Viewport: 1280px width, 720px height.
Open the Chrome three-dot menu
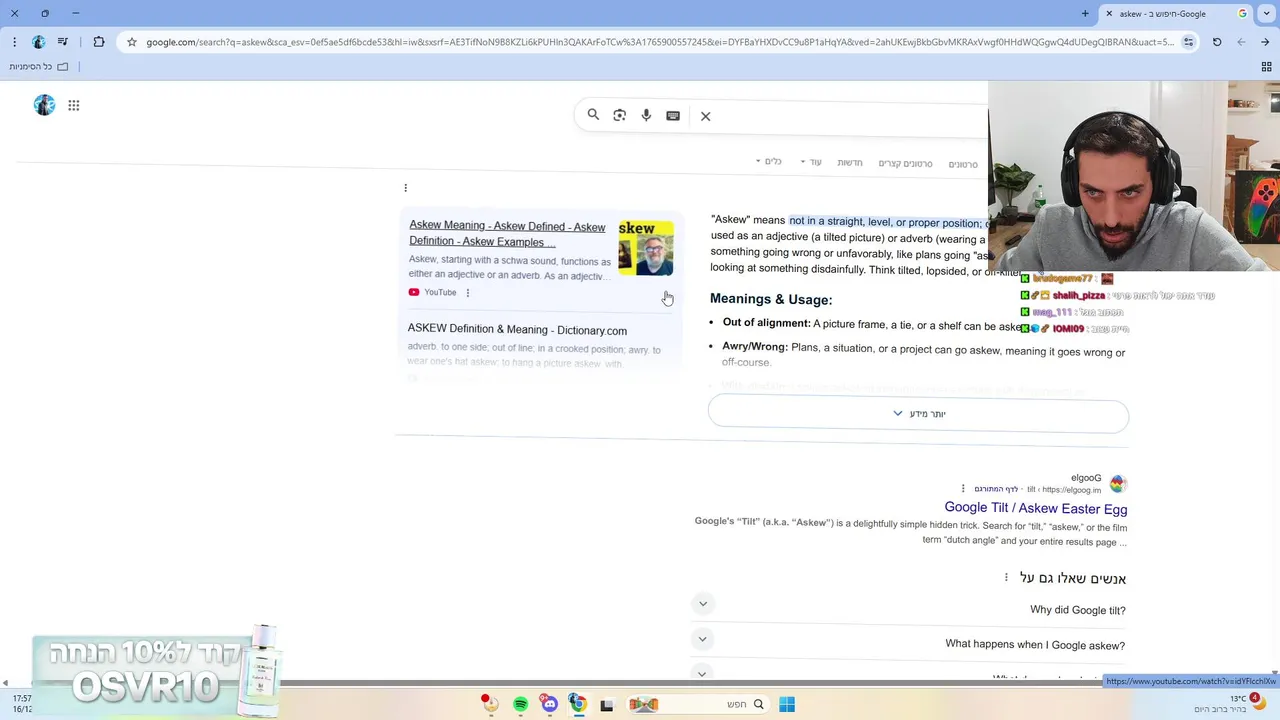pos(14,42)
